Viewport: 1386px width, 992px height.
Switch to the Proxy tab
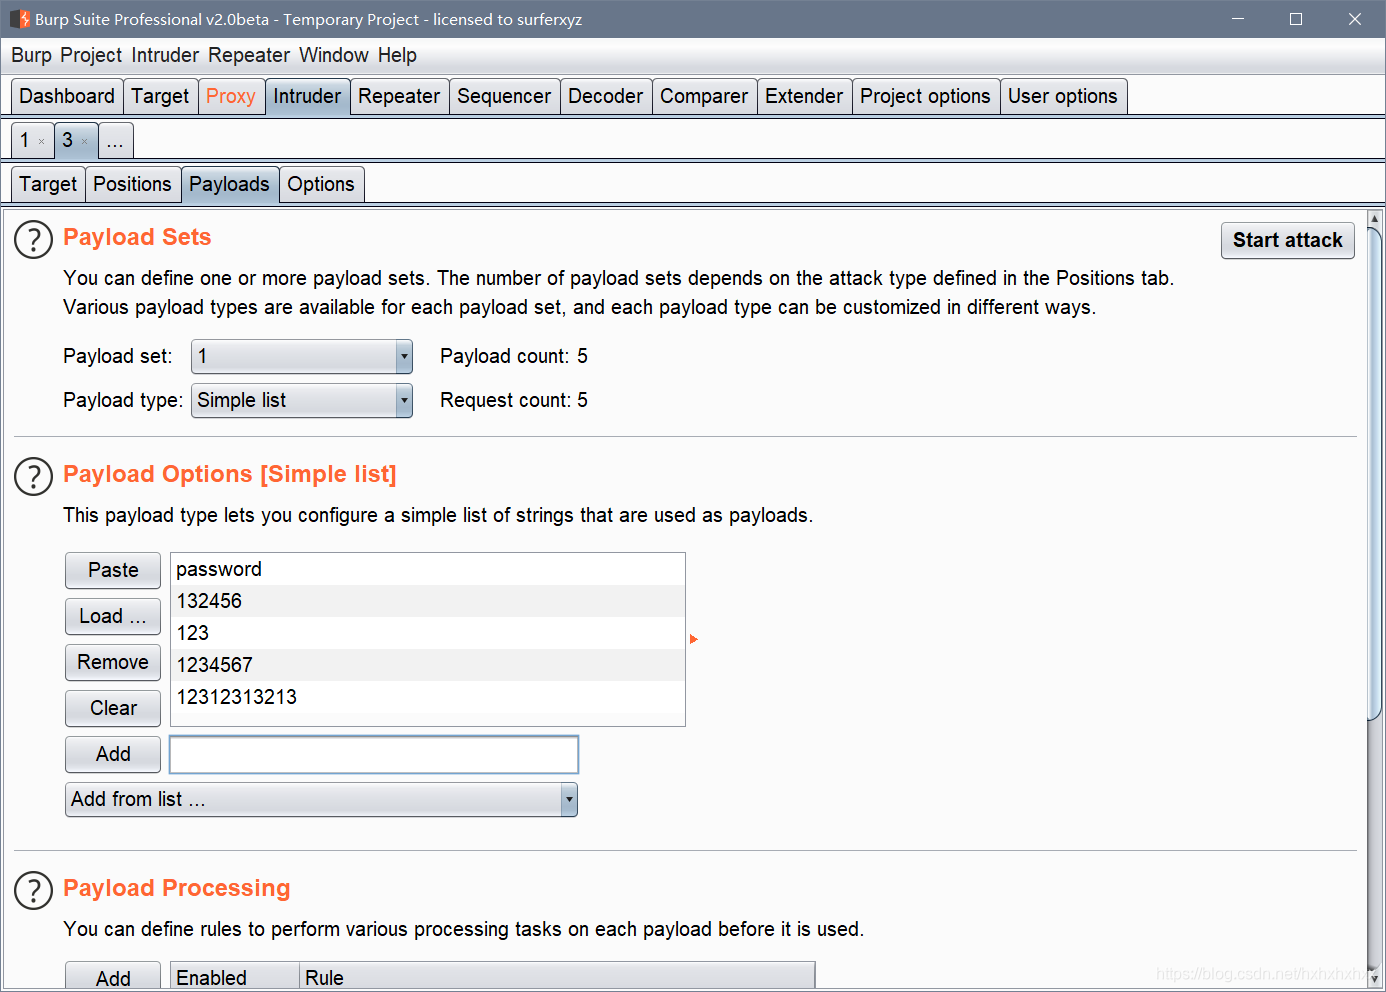click(231, 96)
